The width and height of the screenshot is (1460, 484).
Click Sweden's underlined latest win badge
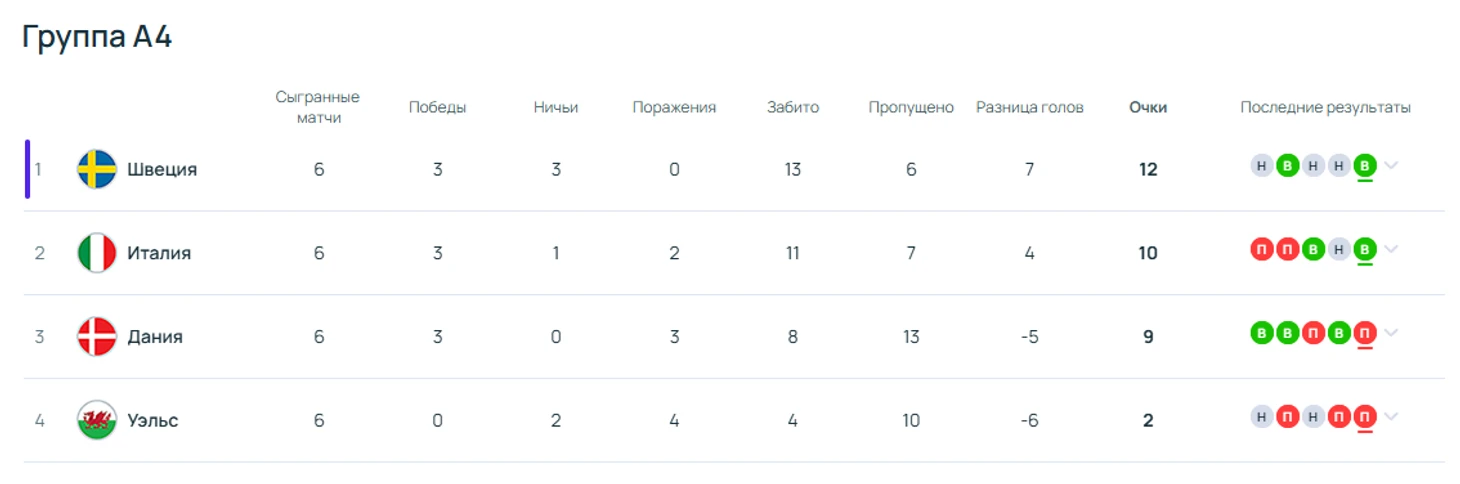pyautogui.click(x=1365, y=166)
